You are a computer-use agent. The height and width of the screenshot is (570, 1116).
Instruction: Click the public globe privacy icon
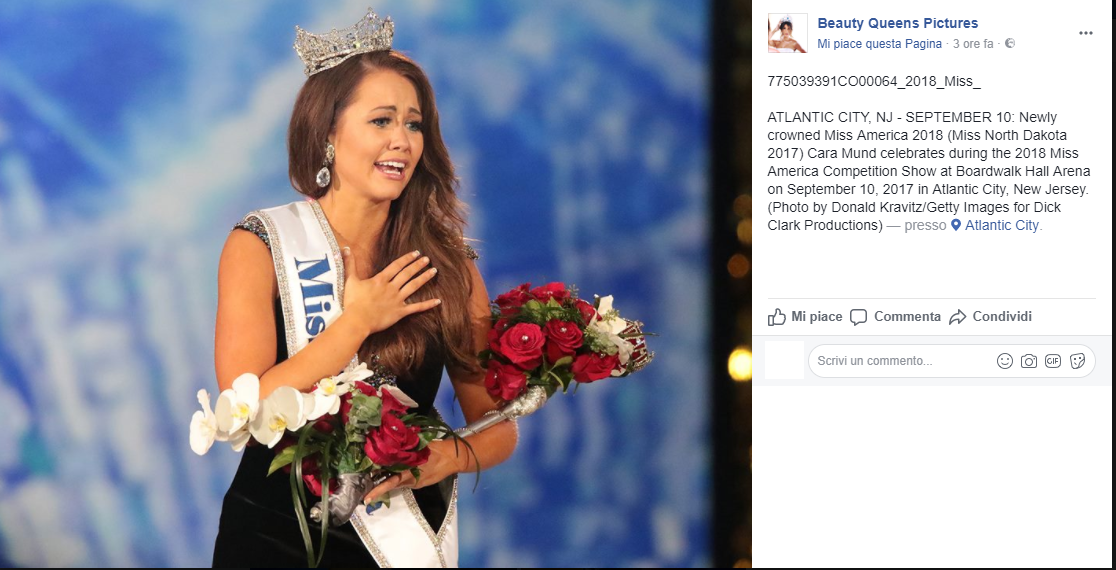pos(1009,43)
